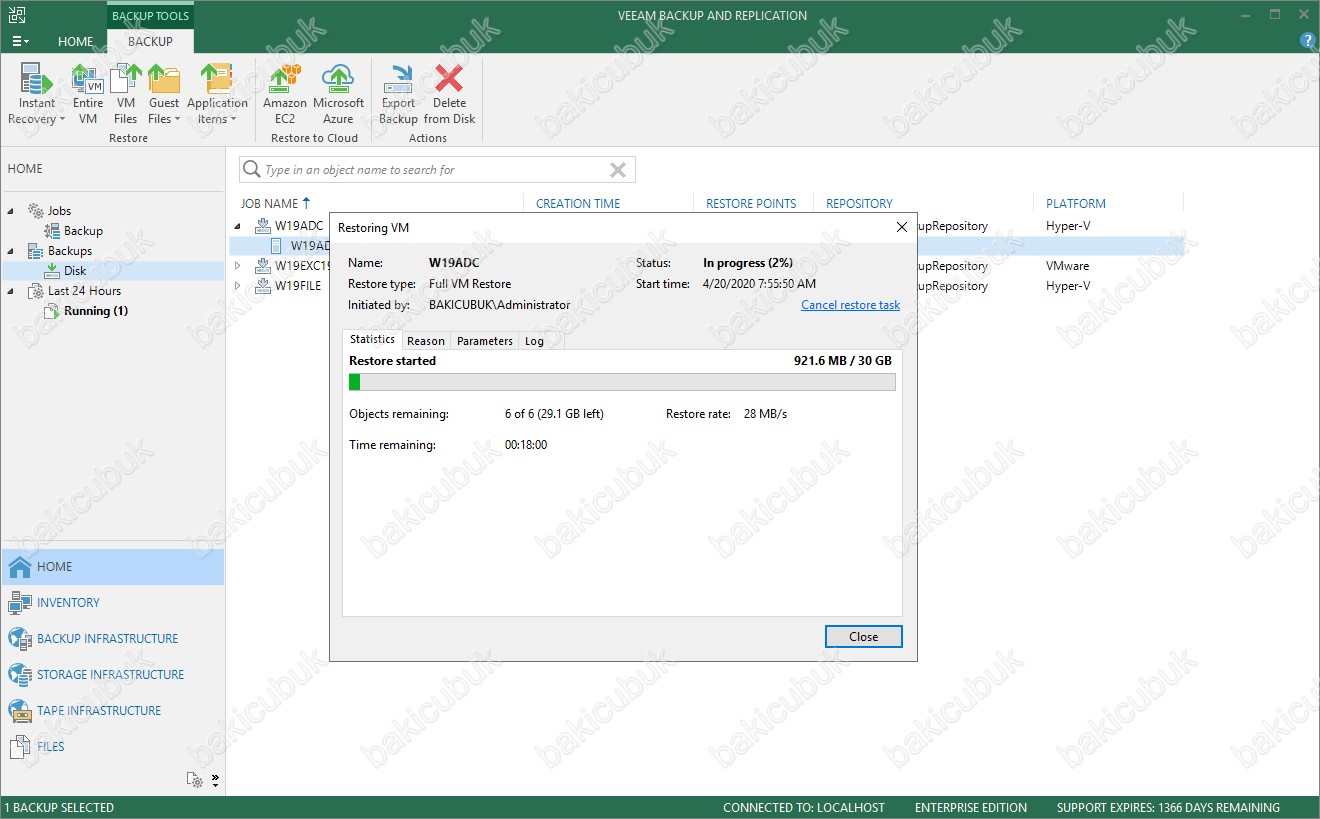
Task: Sort by the JOB NAME column header
Action: (x=275, y=203)
